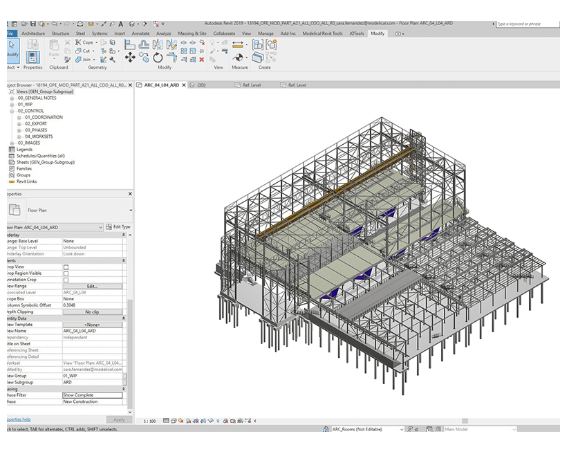
Task: Open the Manage ribbon tab
Action: (266, 33)
